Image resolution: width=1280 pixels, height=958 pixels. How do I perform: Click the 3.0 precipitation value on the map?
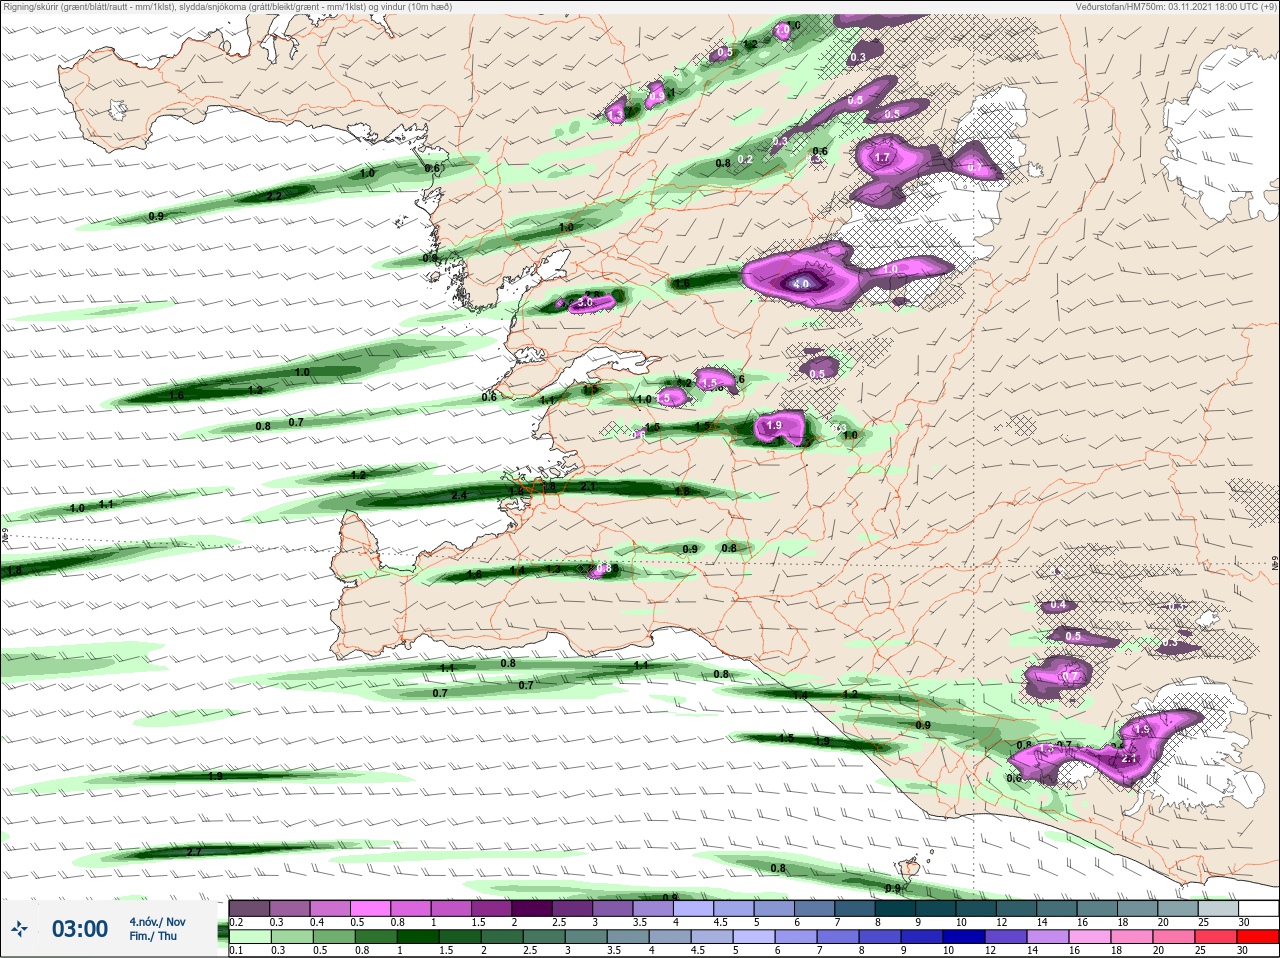point(586,302)
